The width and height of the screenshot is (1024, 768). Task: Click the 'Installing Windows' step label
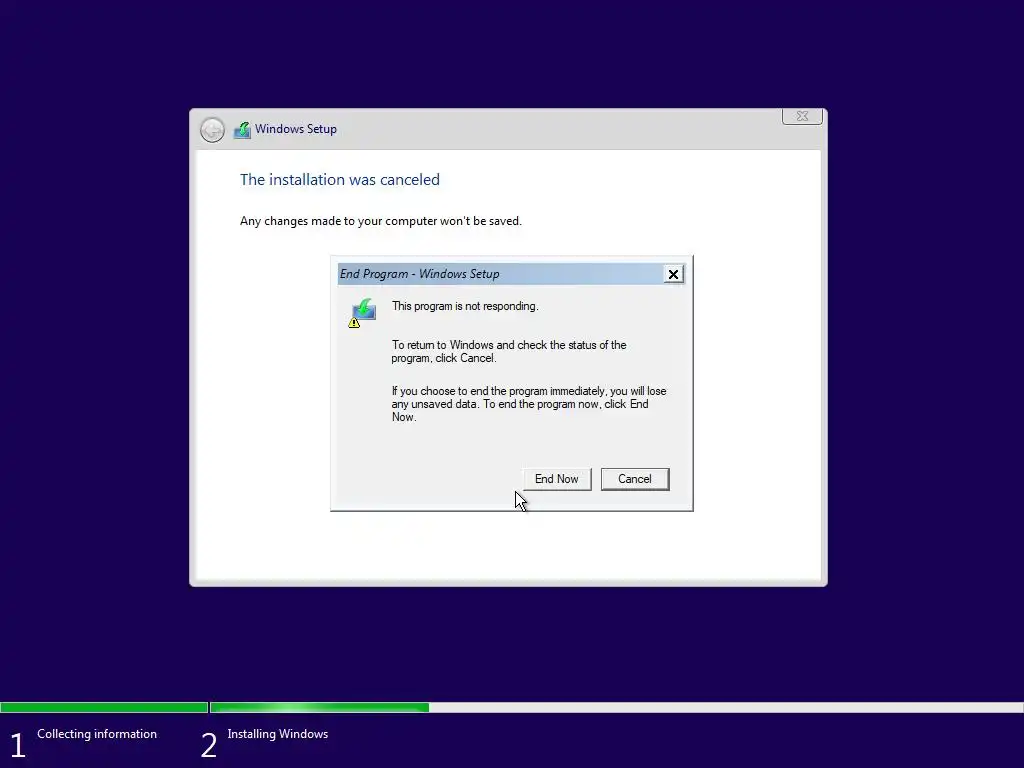coord(278,734)
